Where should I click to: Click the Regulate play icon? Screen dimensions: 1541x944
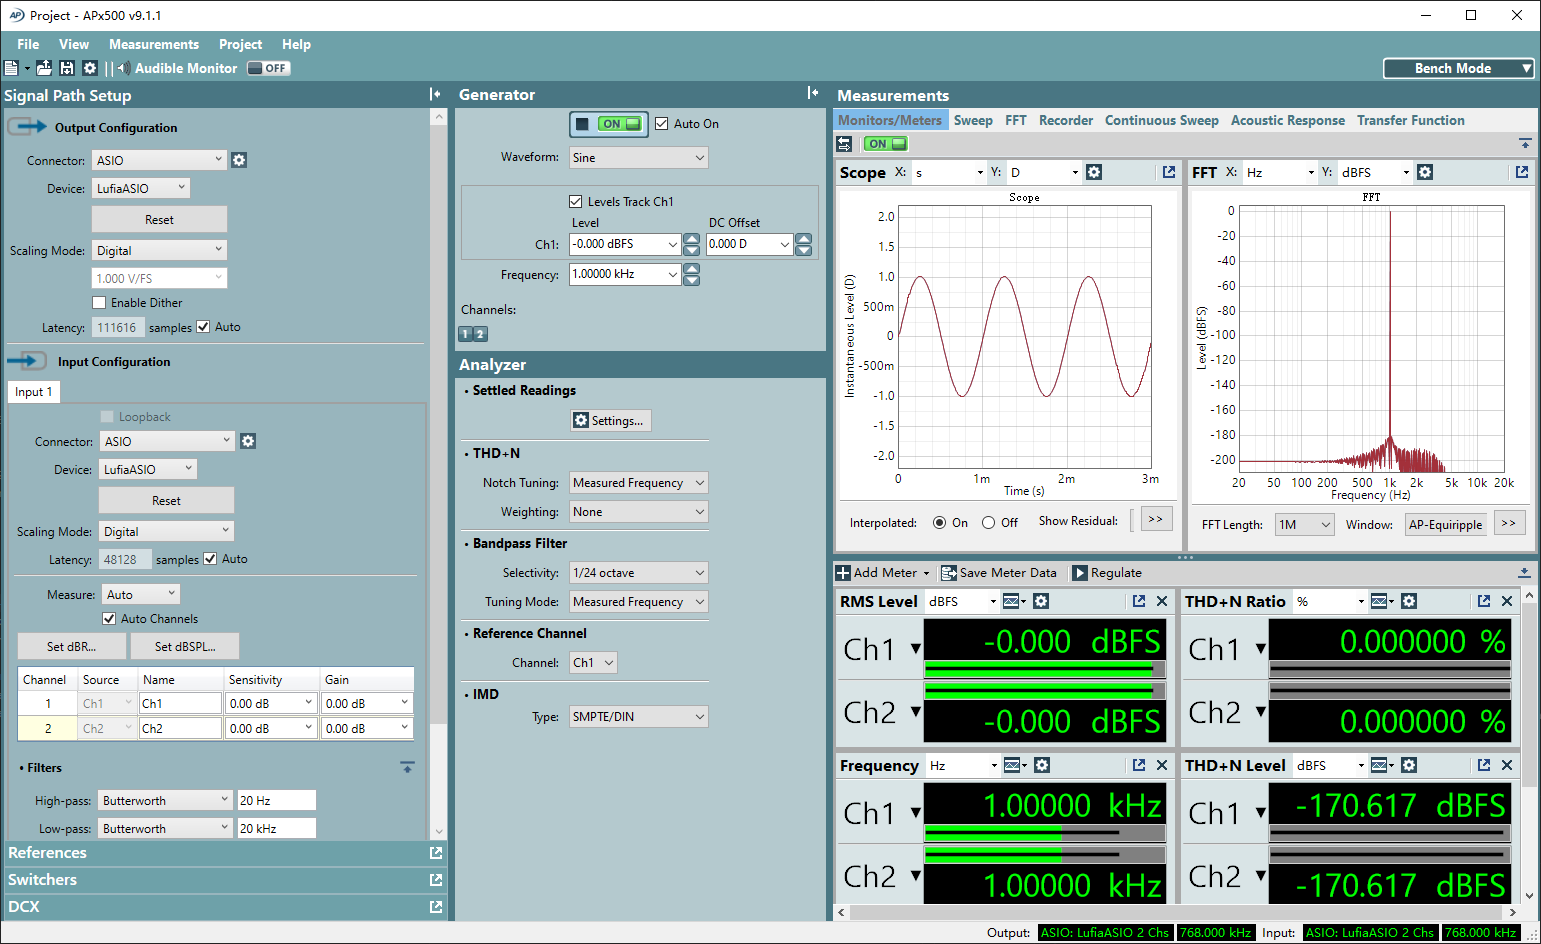click(x=1080, y=573)
